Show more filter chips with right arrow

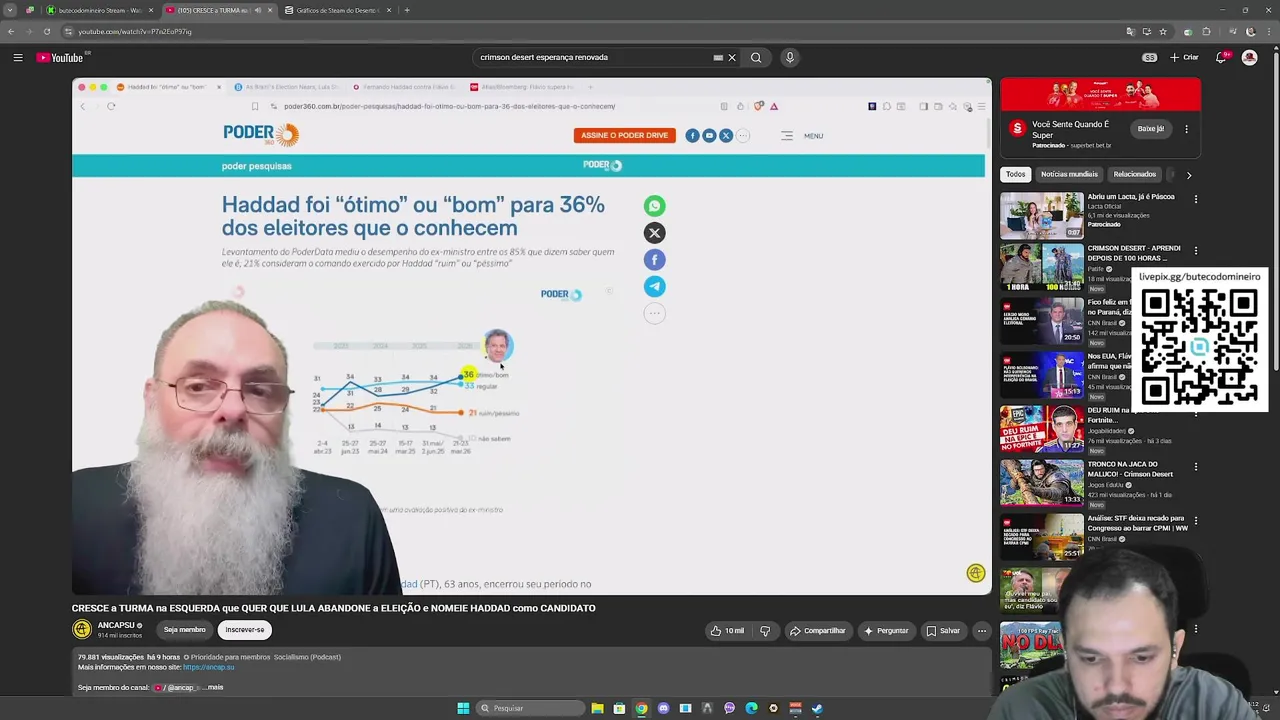pos(1188,175)
